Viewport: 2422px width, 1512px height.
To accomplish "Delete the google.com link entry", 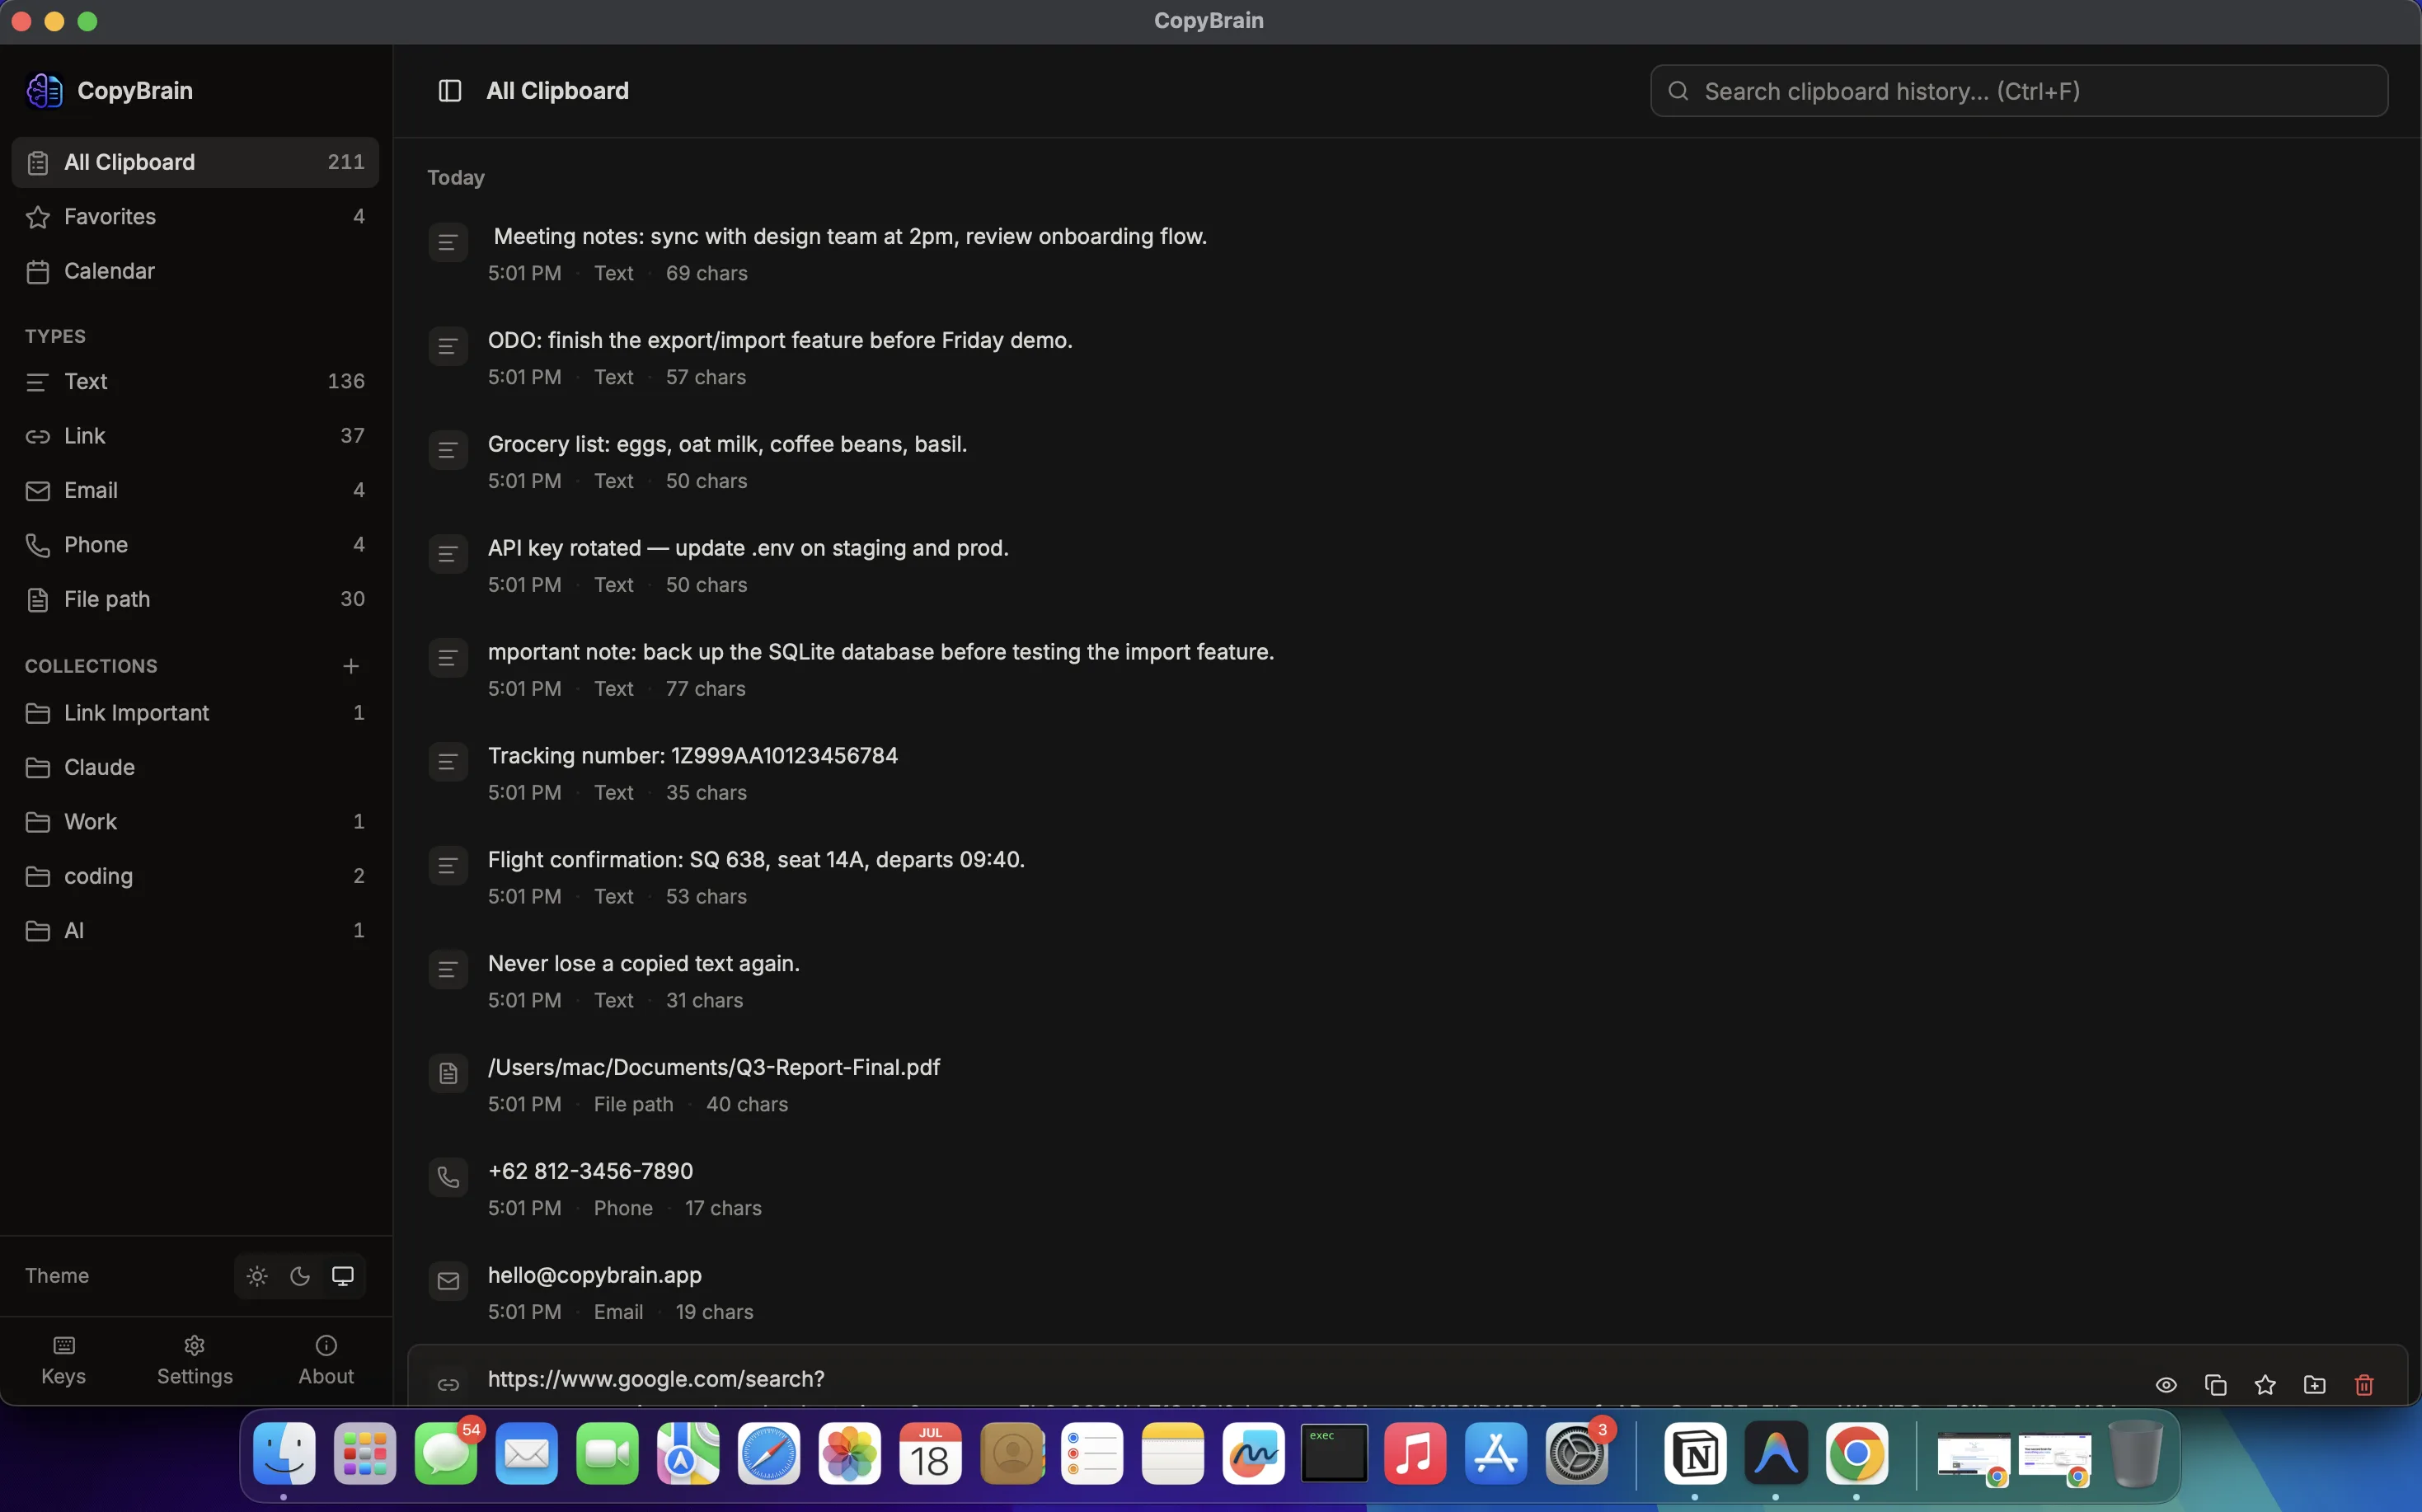I will pyautogui.click(x=2364, y=1385).
